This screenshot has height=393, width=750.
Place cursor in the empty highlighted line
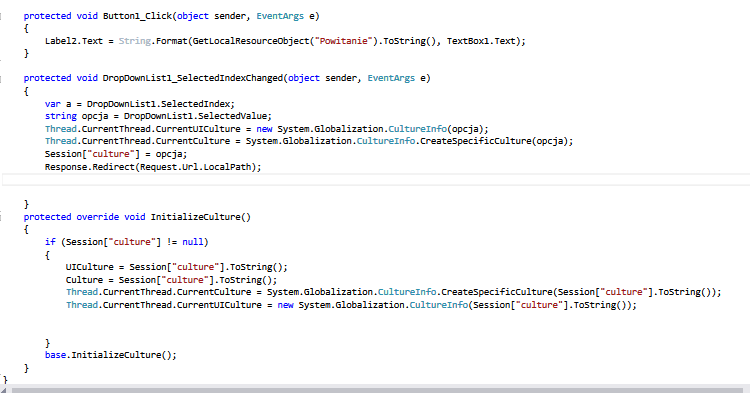point(376,180)
